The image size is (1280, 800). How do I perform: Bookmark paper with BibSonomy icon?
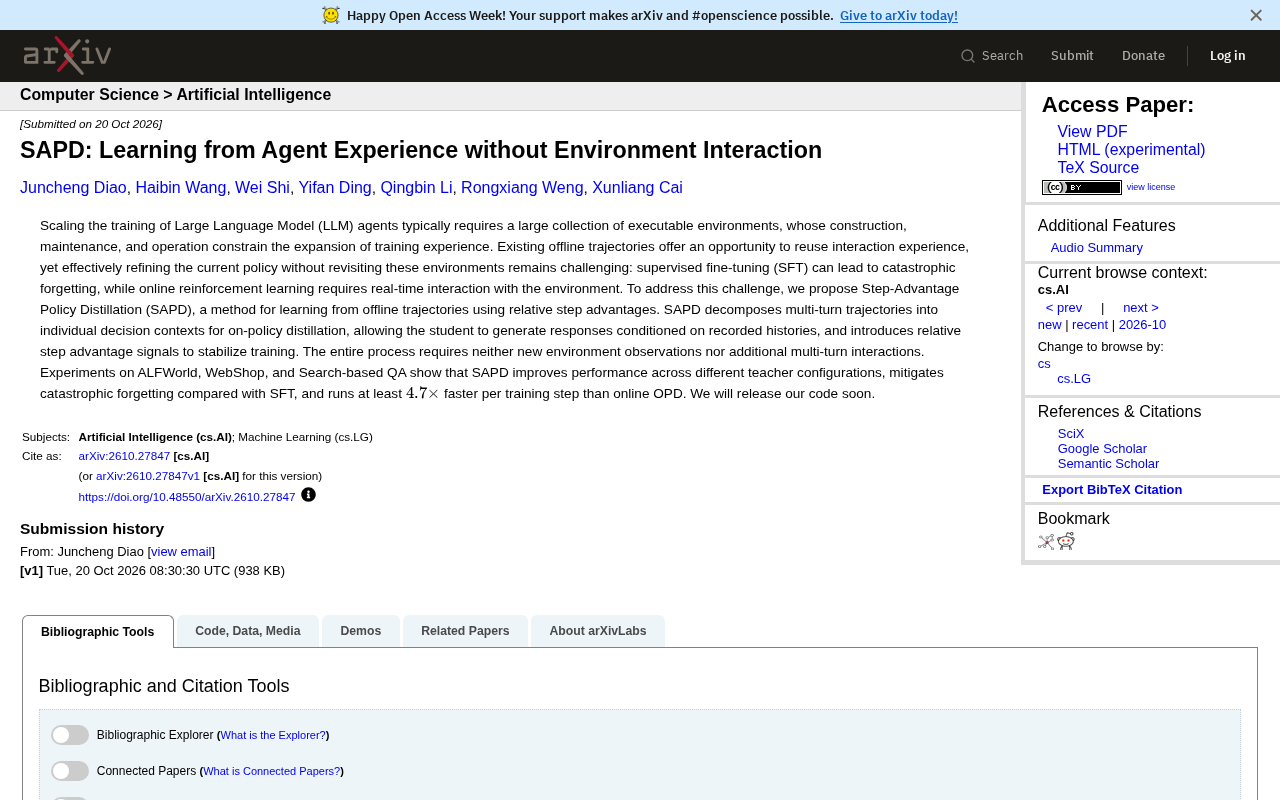click(x=1046, y=541)
